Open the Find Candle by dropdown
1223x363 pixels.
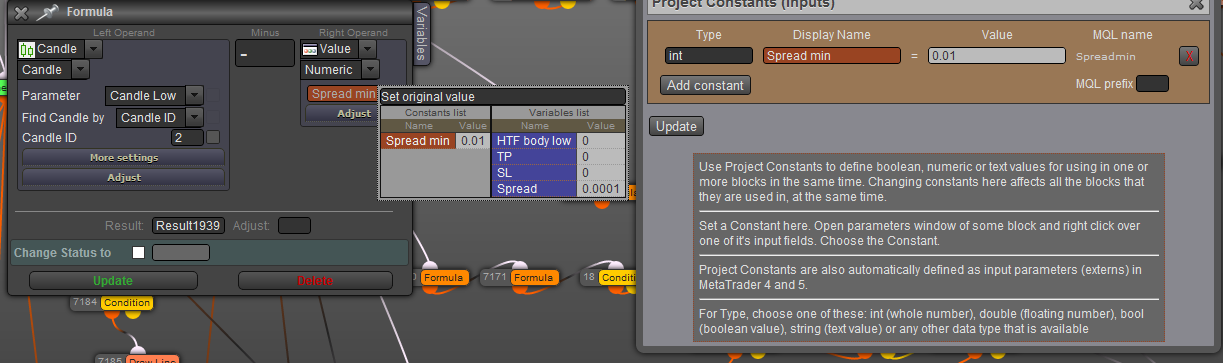coord(194,117)
